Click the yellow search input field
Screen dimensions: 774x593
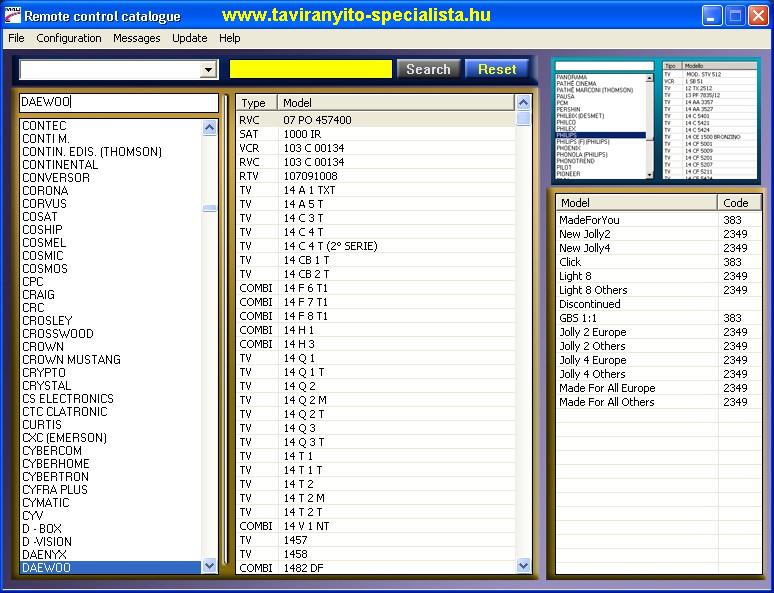310,69
